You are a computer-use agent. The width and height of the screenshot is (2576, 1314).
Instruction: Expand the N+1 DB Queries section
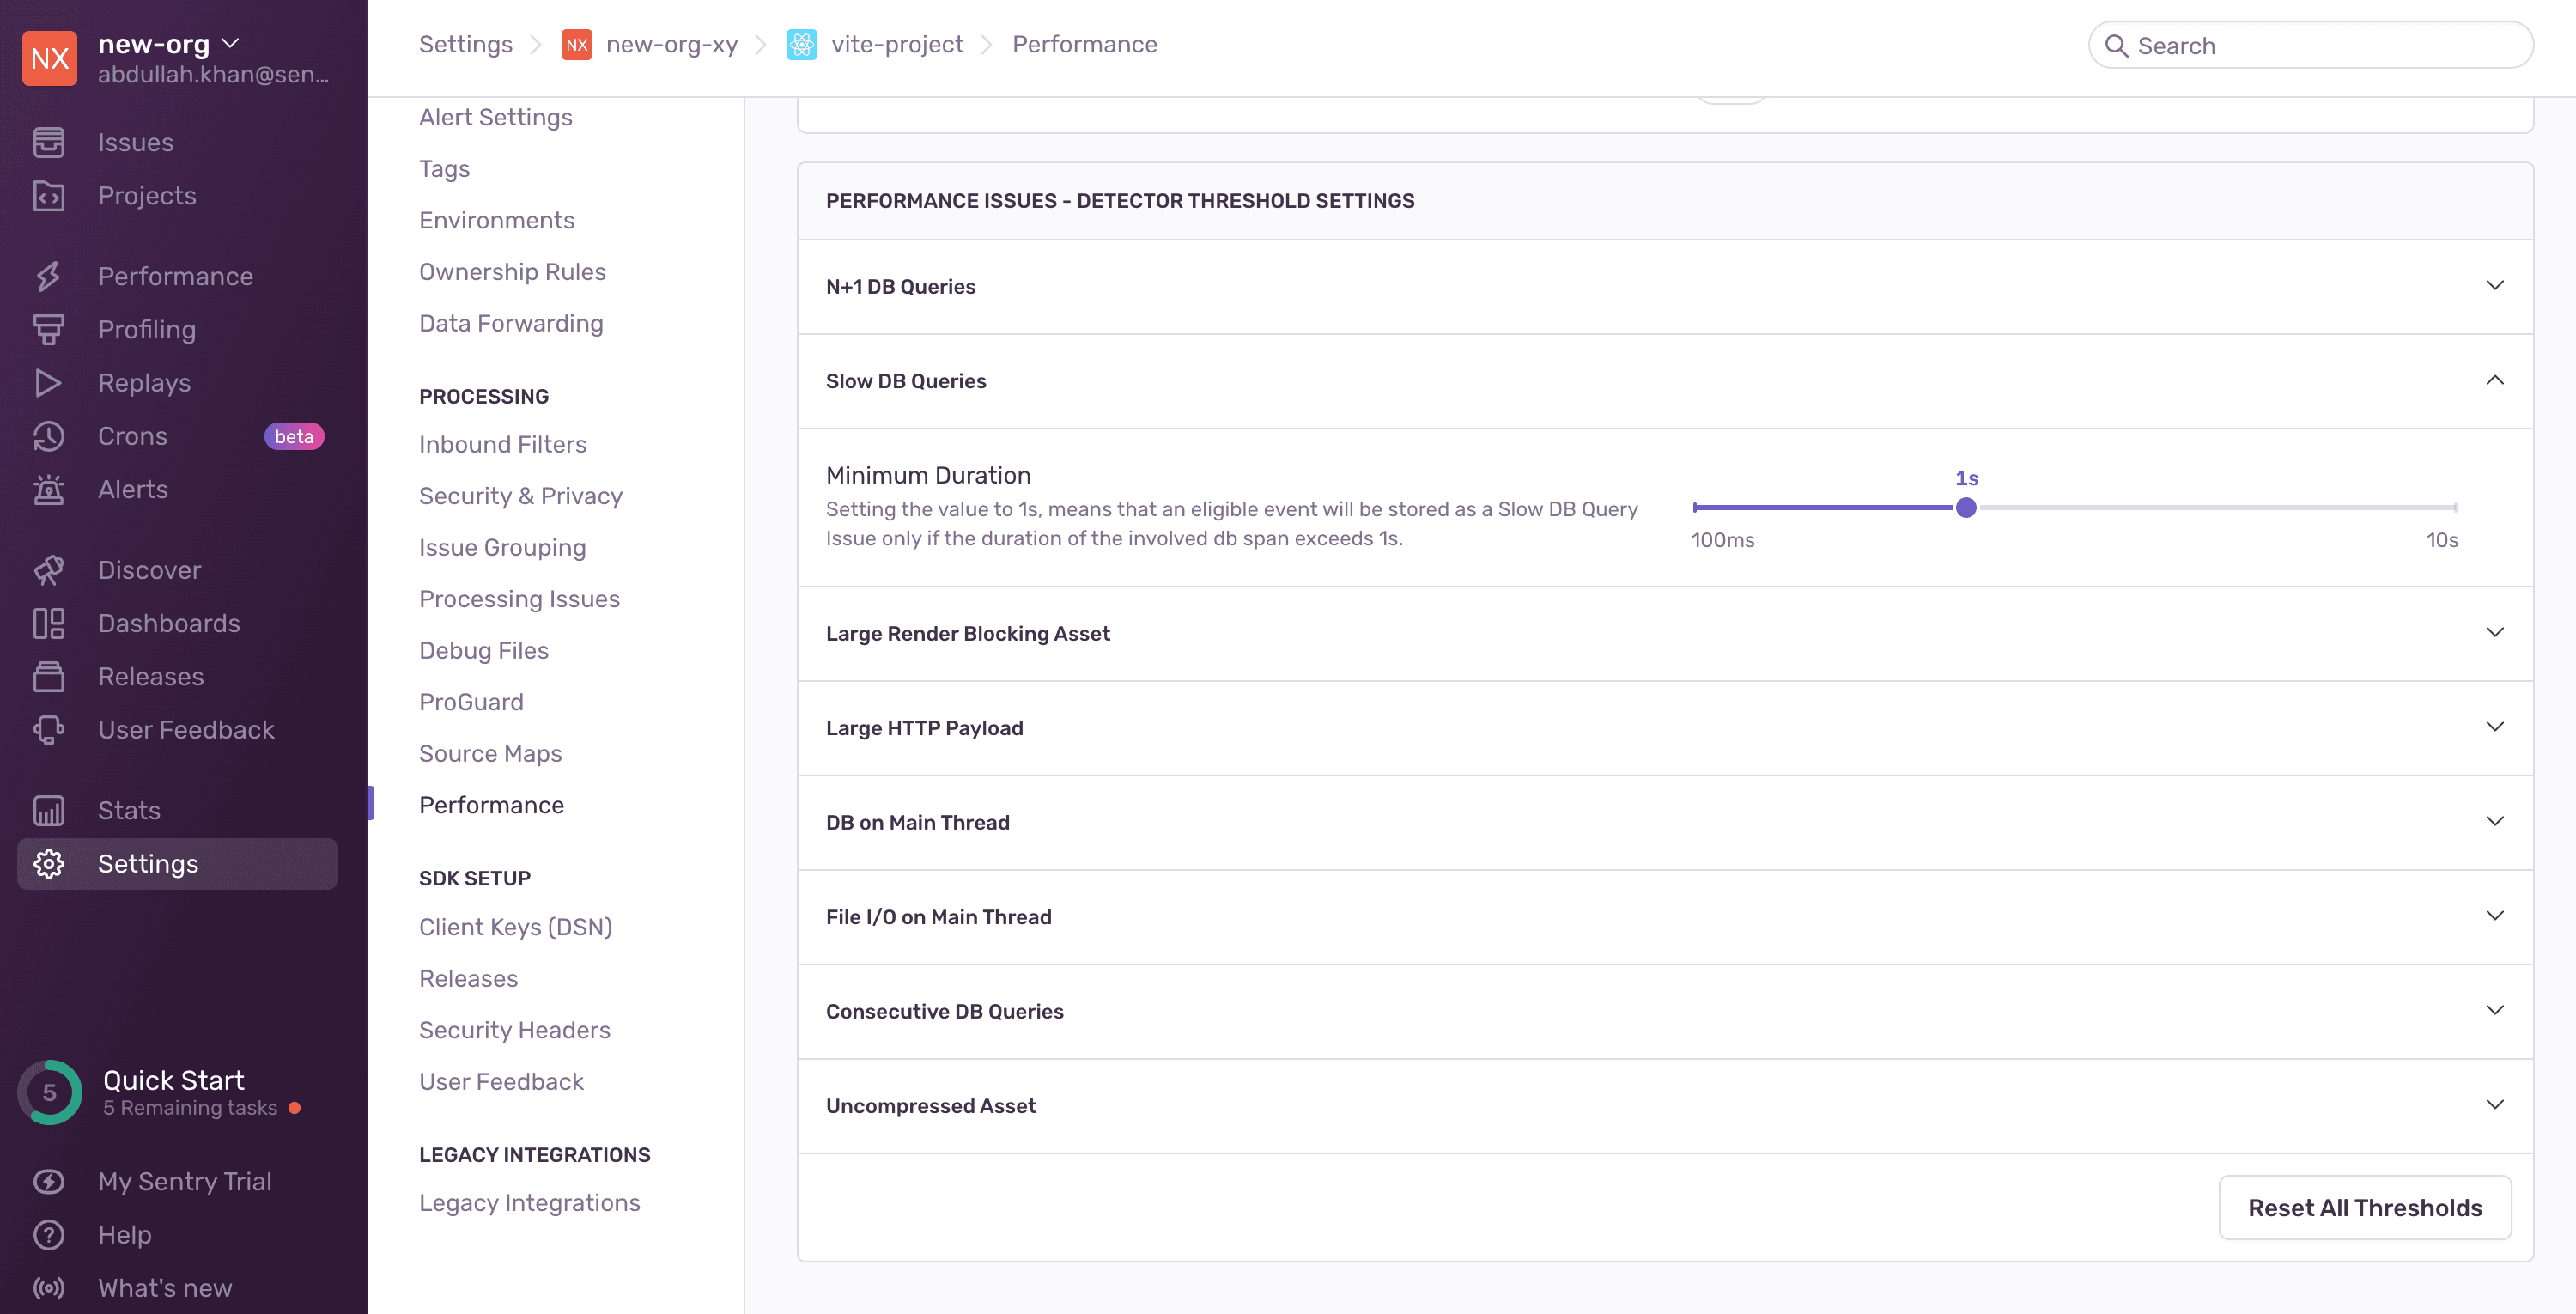point(2494,285)
